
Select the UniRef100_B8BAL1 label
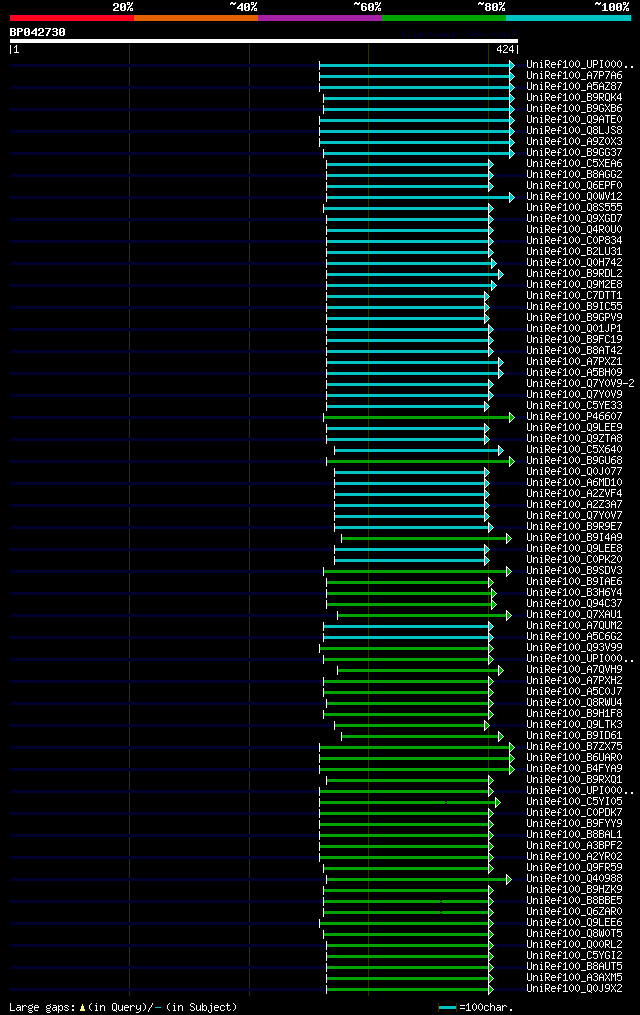coord(574,835)
